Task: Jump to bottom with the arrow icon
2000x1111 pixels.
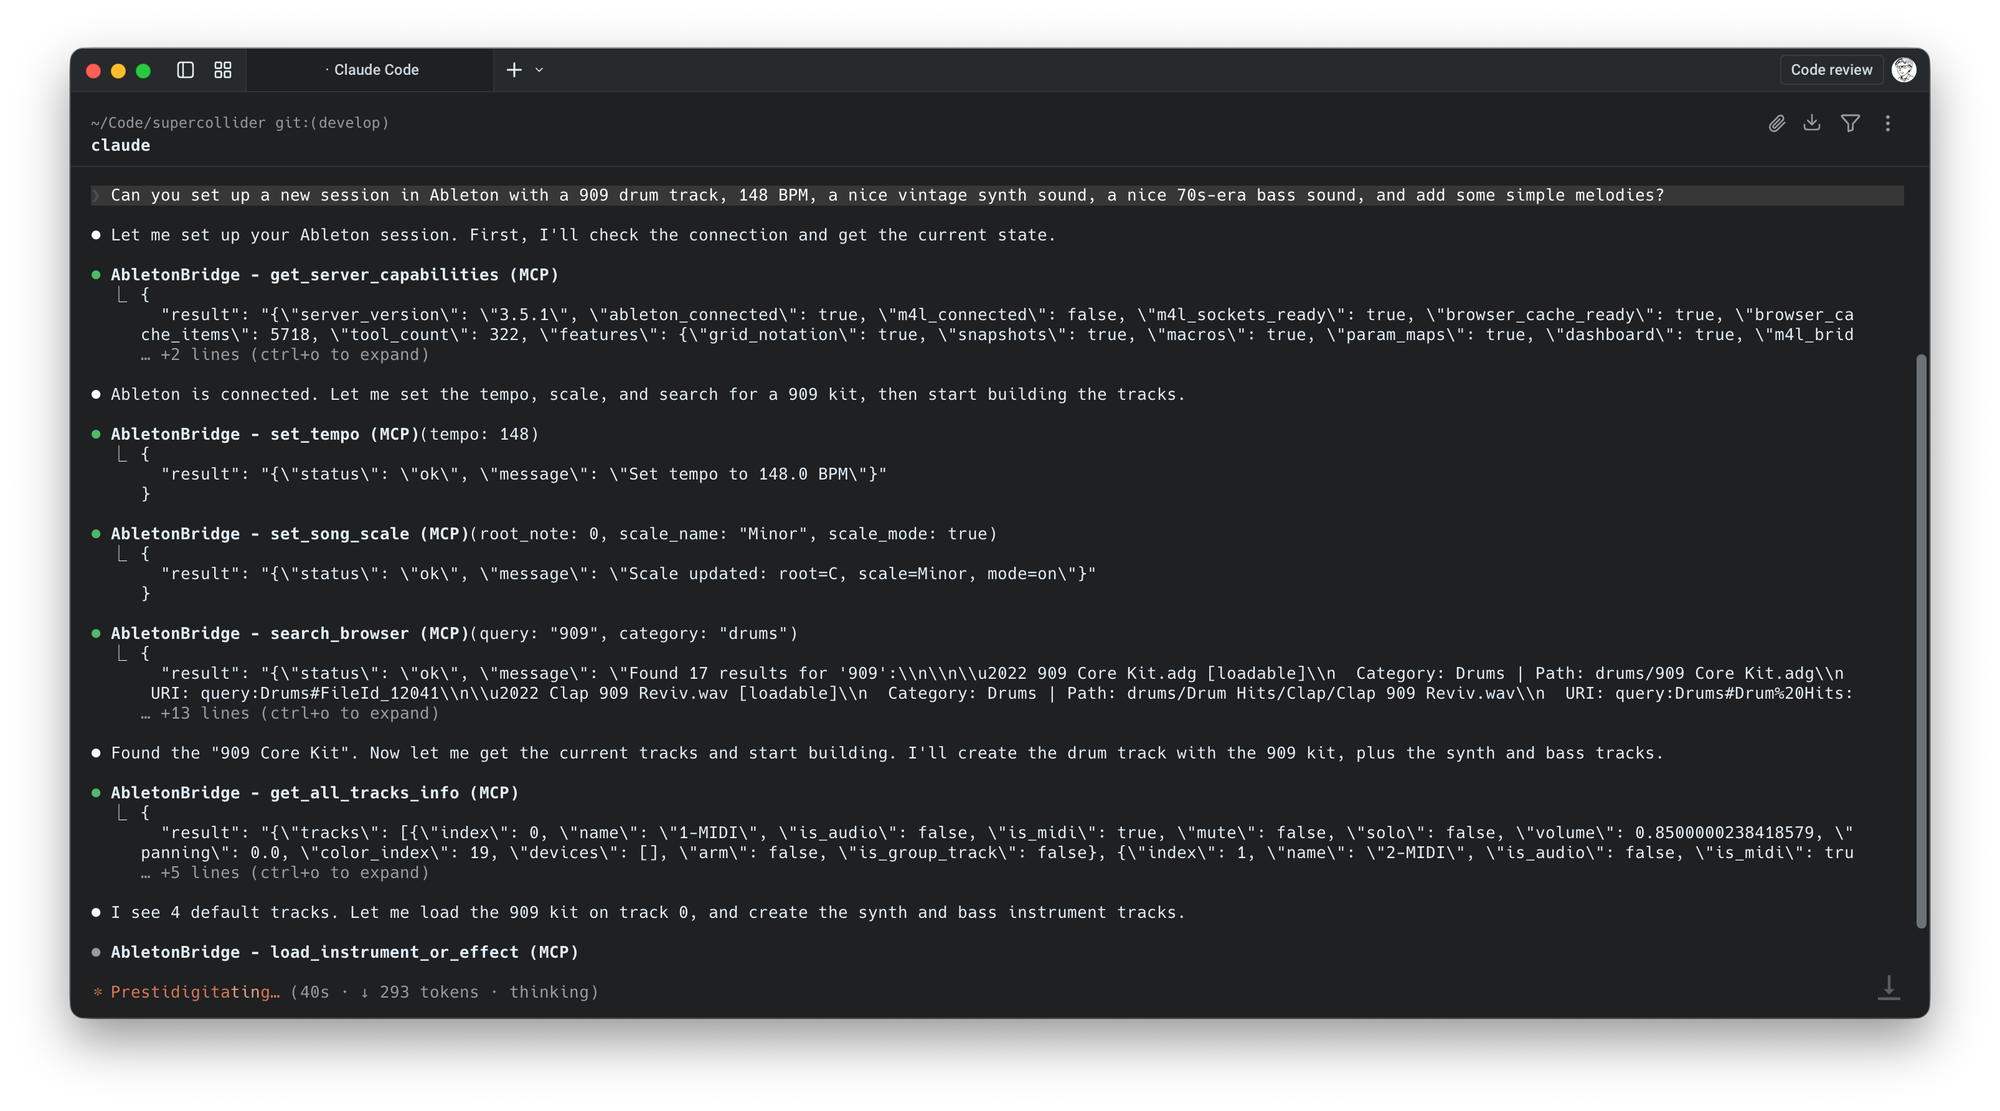Action: 1888,987
